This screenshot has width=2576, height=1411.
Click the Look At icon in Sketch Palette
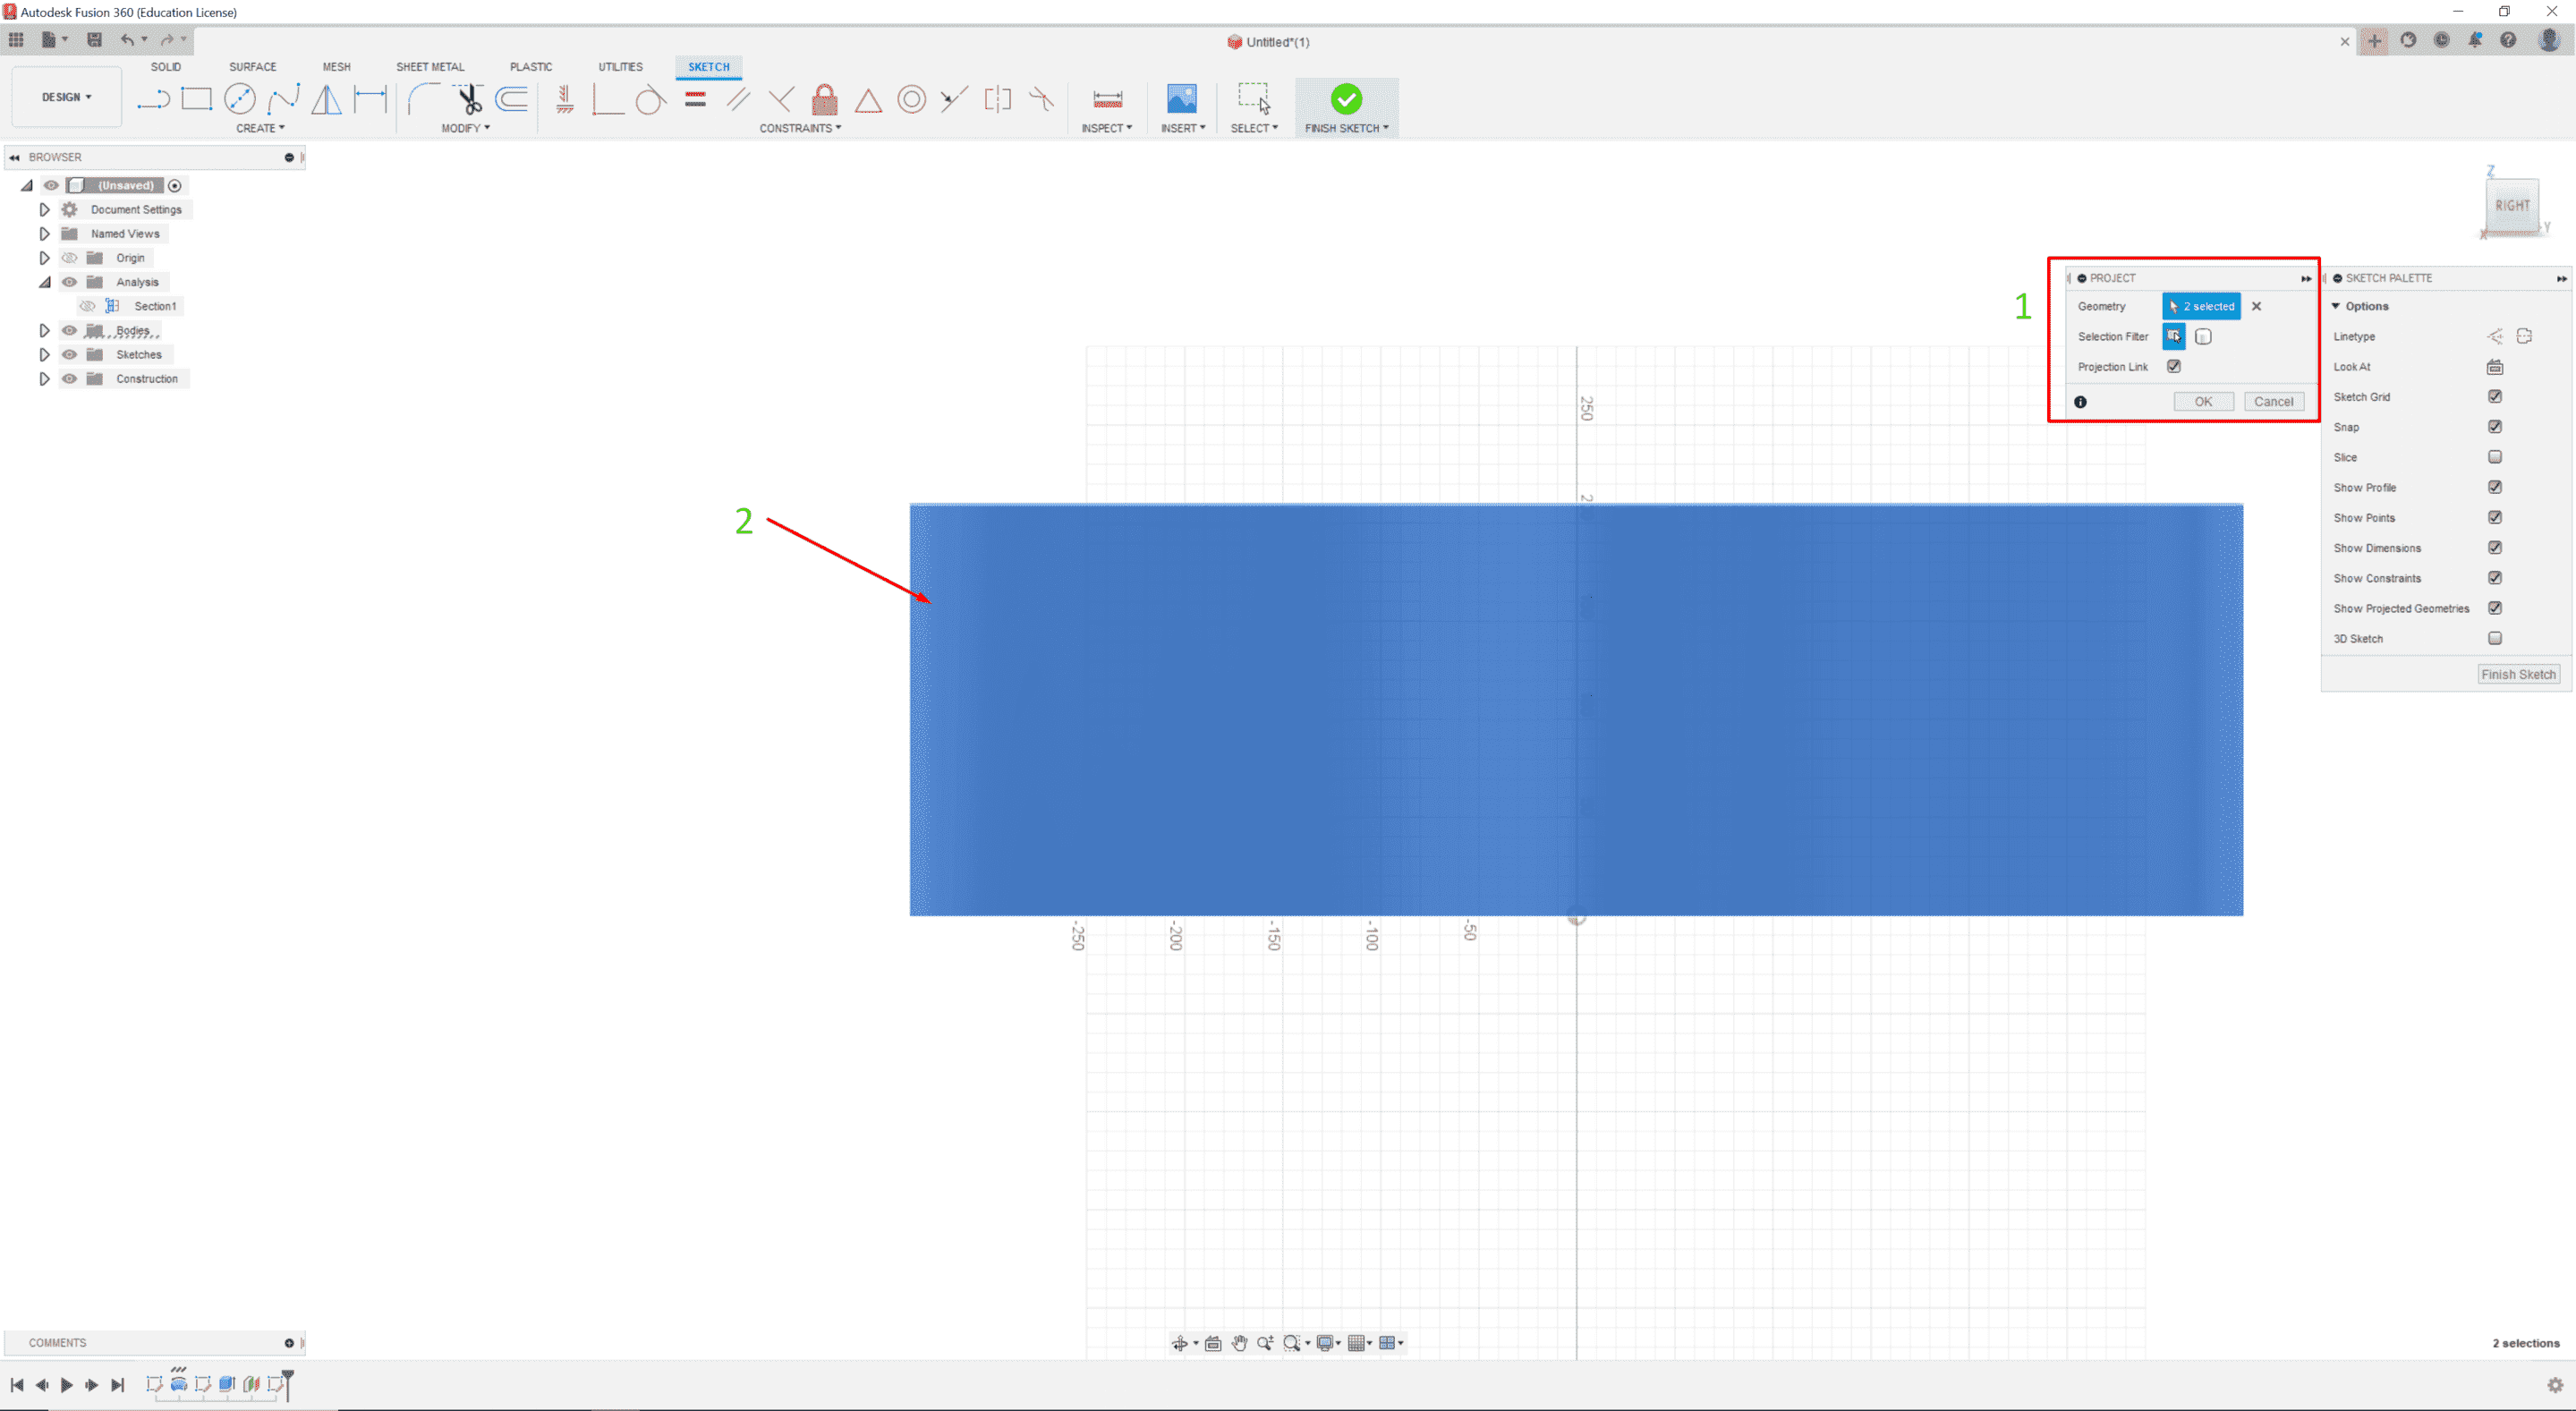[2495, 367]
